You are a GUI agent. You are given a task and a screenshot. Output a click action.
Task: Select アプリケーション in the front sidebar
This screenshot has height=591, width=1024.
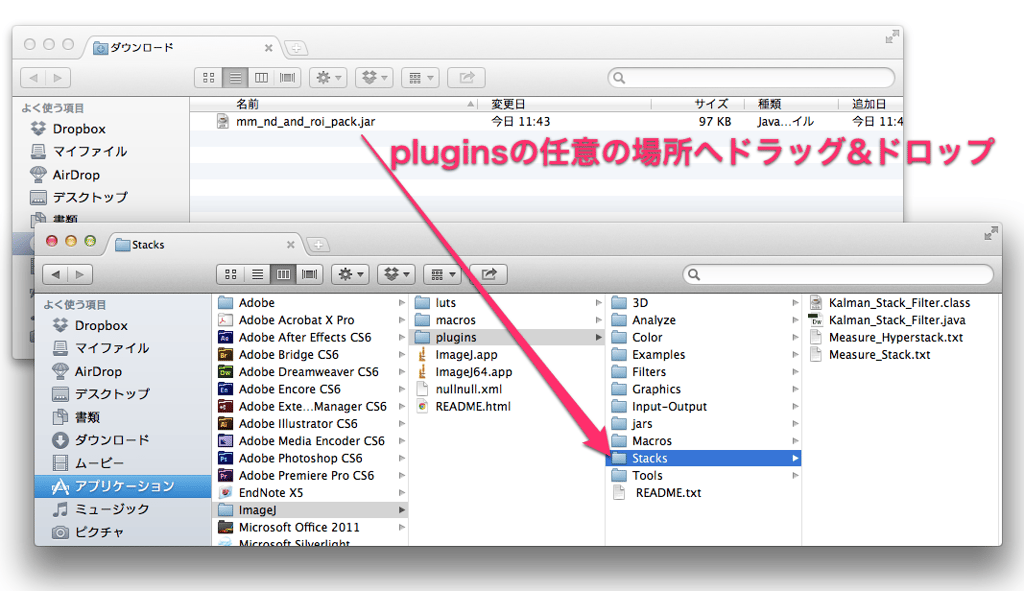123,486
